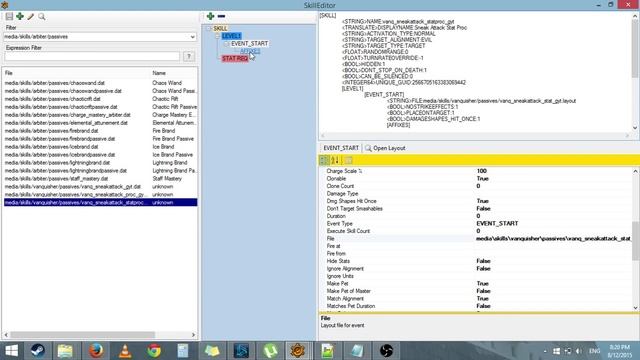Select the chaoticriftpassive.dat file row

tap(100, 107)
